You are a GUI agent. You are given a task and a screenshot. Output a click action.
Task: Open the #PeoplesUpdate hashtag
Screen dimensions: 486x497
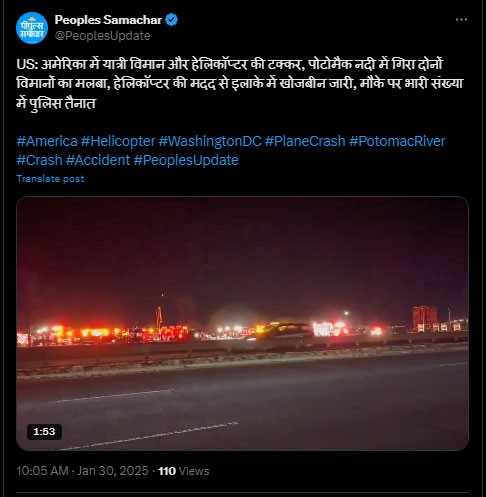[x=186, y=160]
